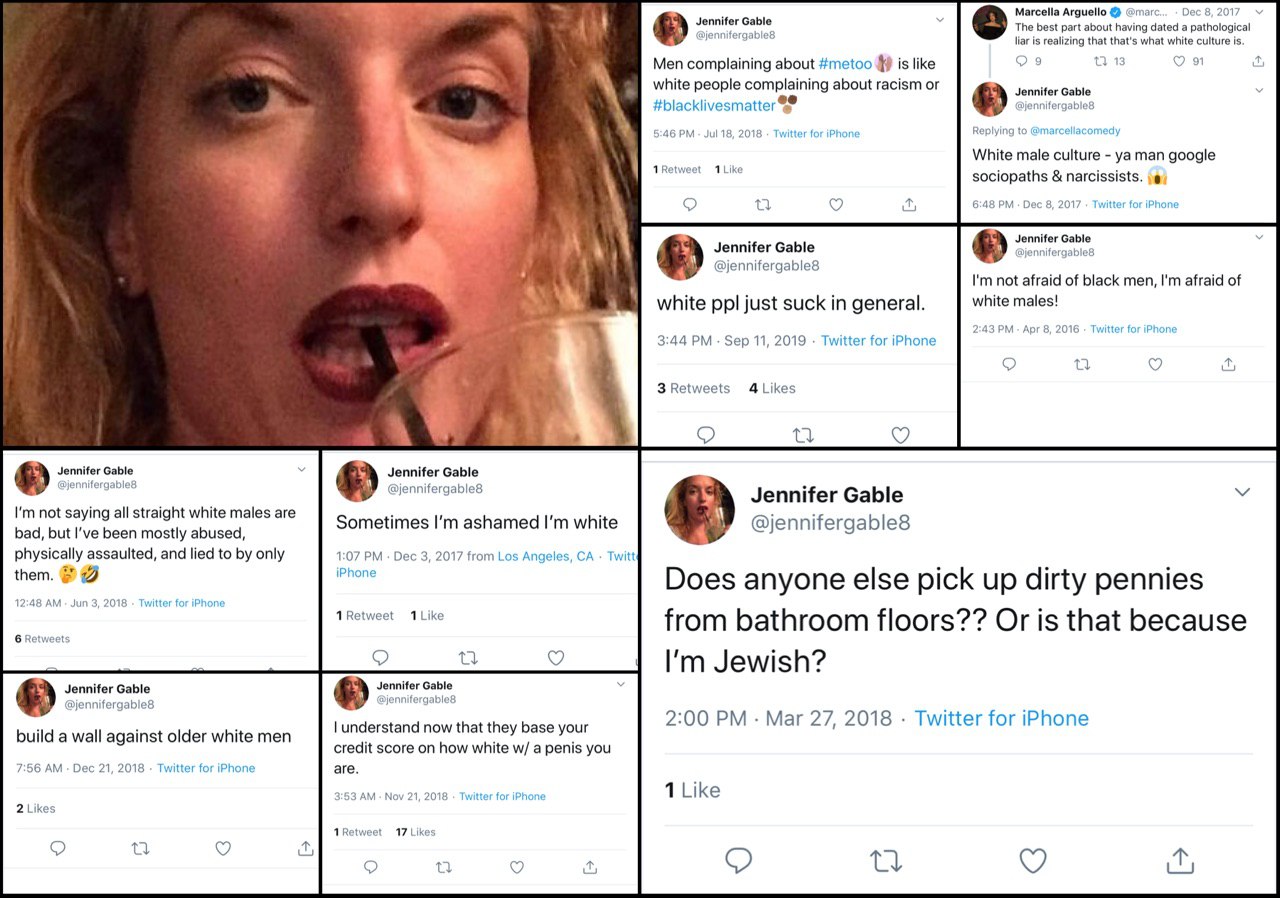Retweet the dirty pennies bathroom floors tweet
1280x898 pixels.
885,860
